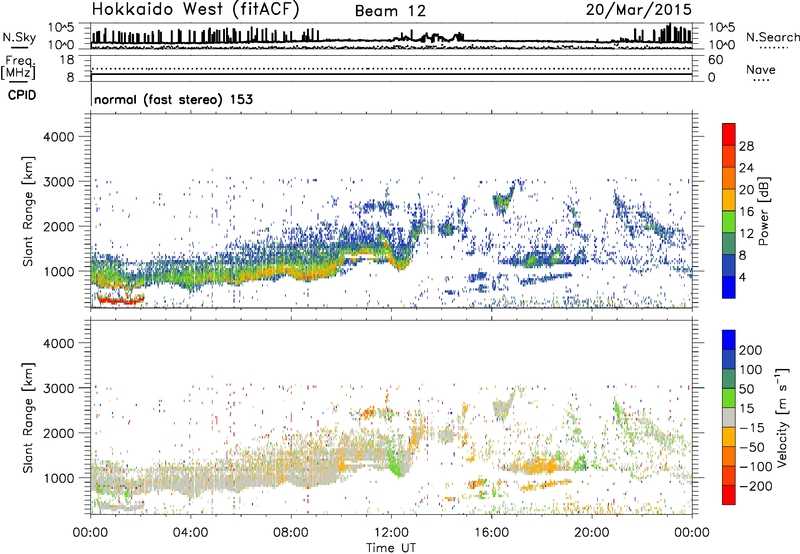Click the '200' value on Velocity scale
This screenshot has width=800, height=554.
pos(751,350)
